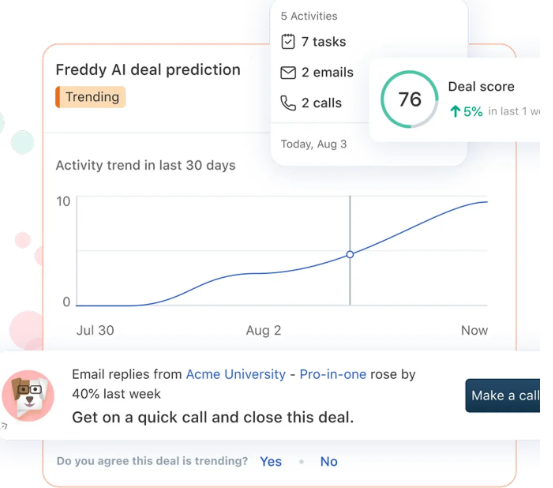
Task: Click the Aug 2 axis label
Action: coord(263,330)
